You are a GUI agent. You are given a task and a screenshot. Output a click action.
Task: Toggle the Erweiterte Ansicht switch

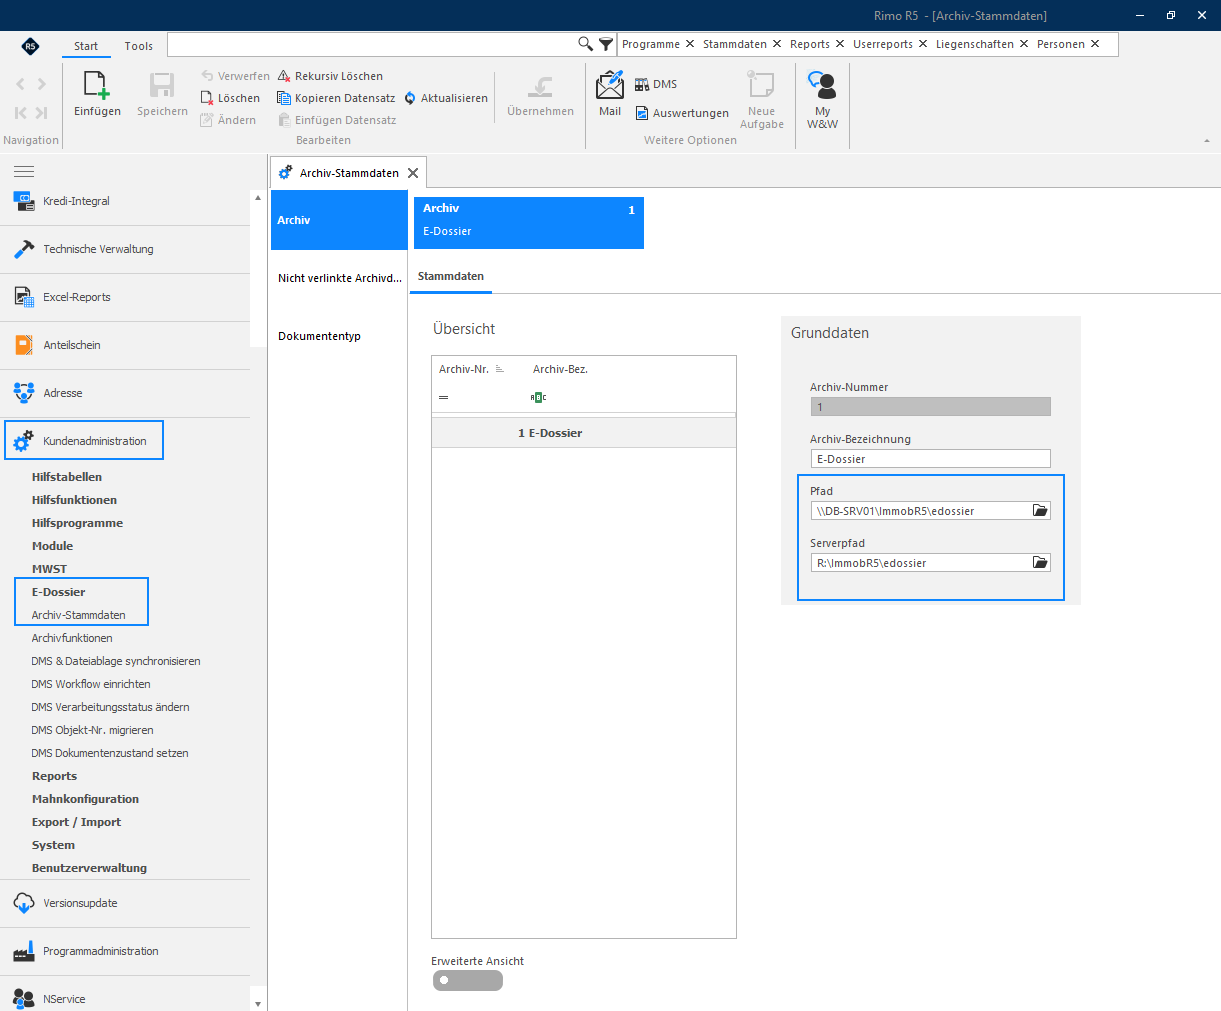(467, 980)
